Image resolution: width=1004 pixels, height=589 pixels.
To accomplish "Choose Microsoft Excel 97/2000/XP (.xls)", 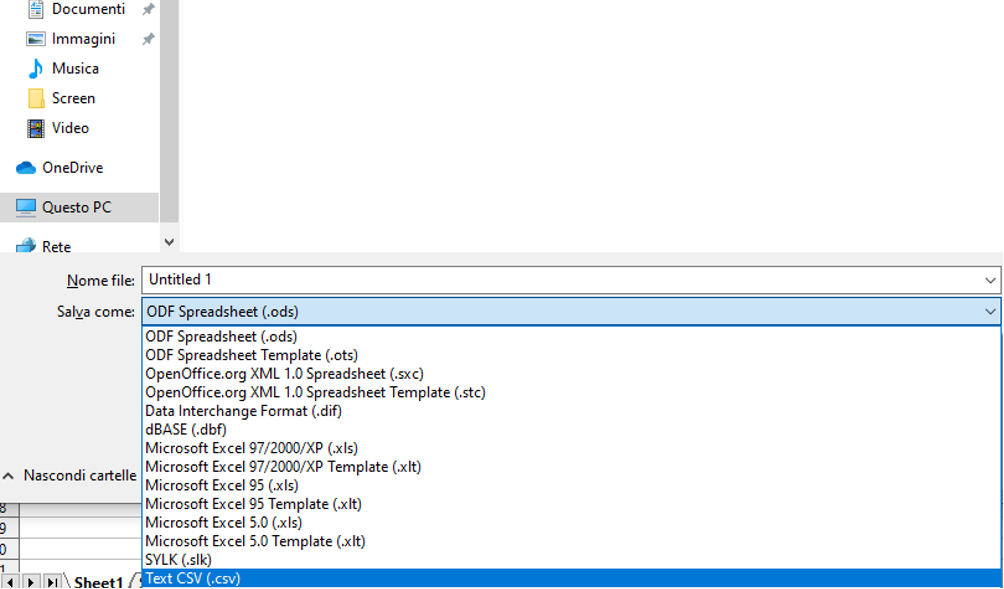I will [x=571, y=448].
